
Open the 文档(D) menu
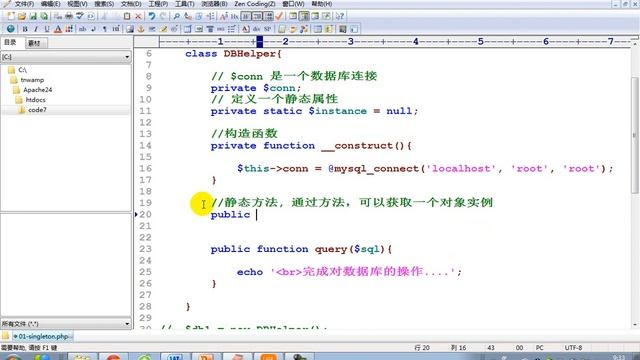click(x=131, y=4)
